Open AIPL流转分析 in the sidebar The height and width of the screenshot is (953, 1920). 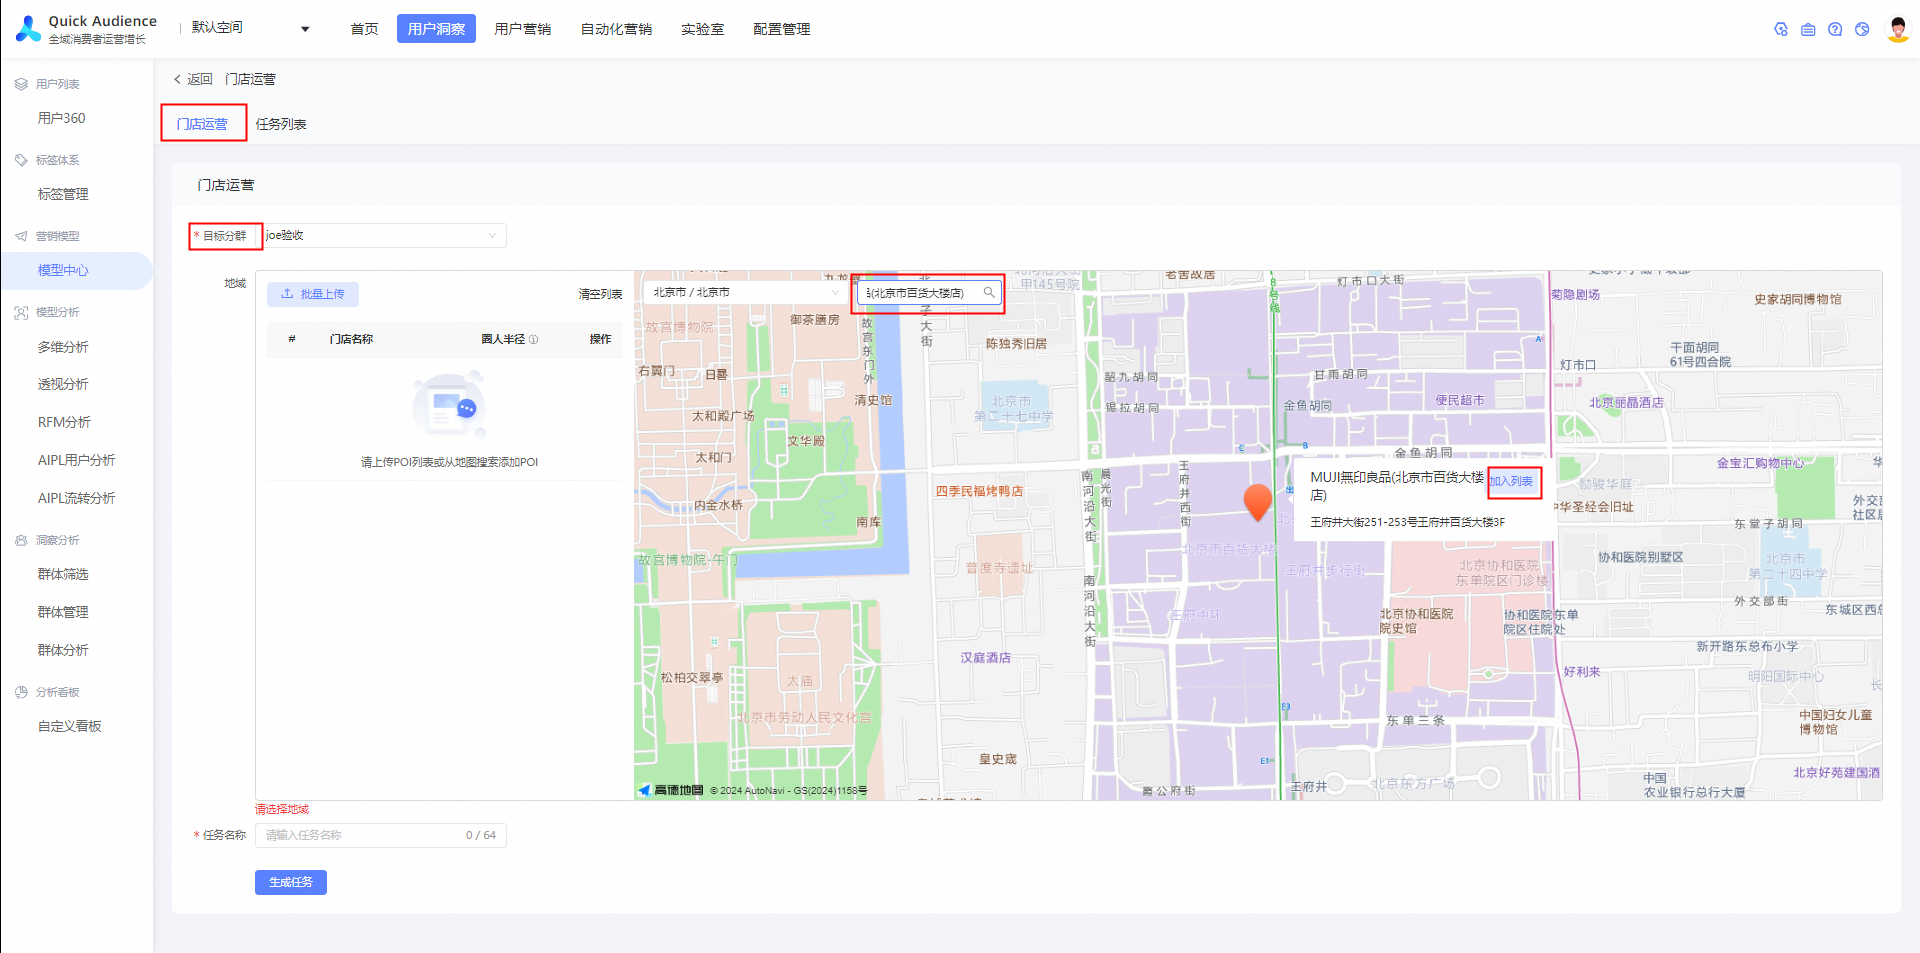pyautogui.click(x=76, y=498)
